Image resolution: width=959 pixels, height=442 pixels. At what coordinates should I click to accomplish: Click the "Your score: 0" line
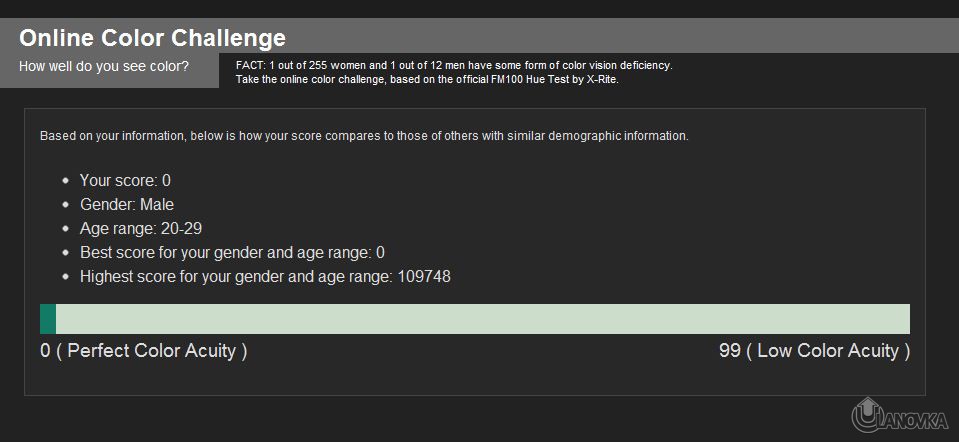(125, 180)
